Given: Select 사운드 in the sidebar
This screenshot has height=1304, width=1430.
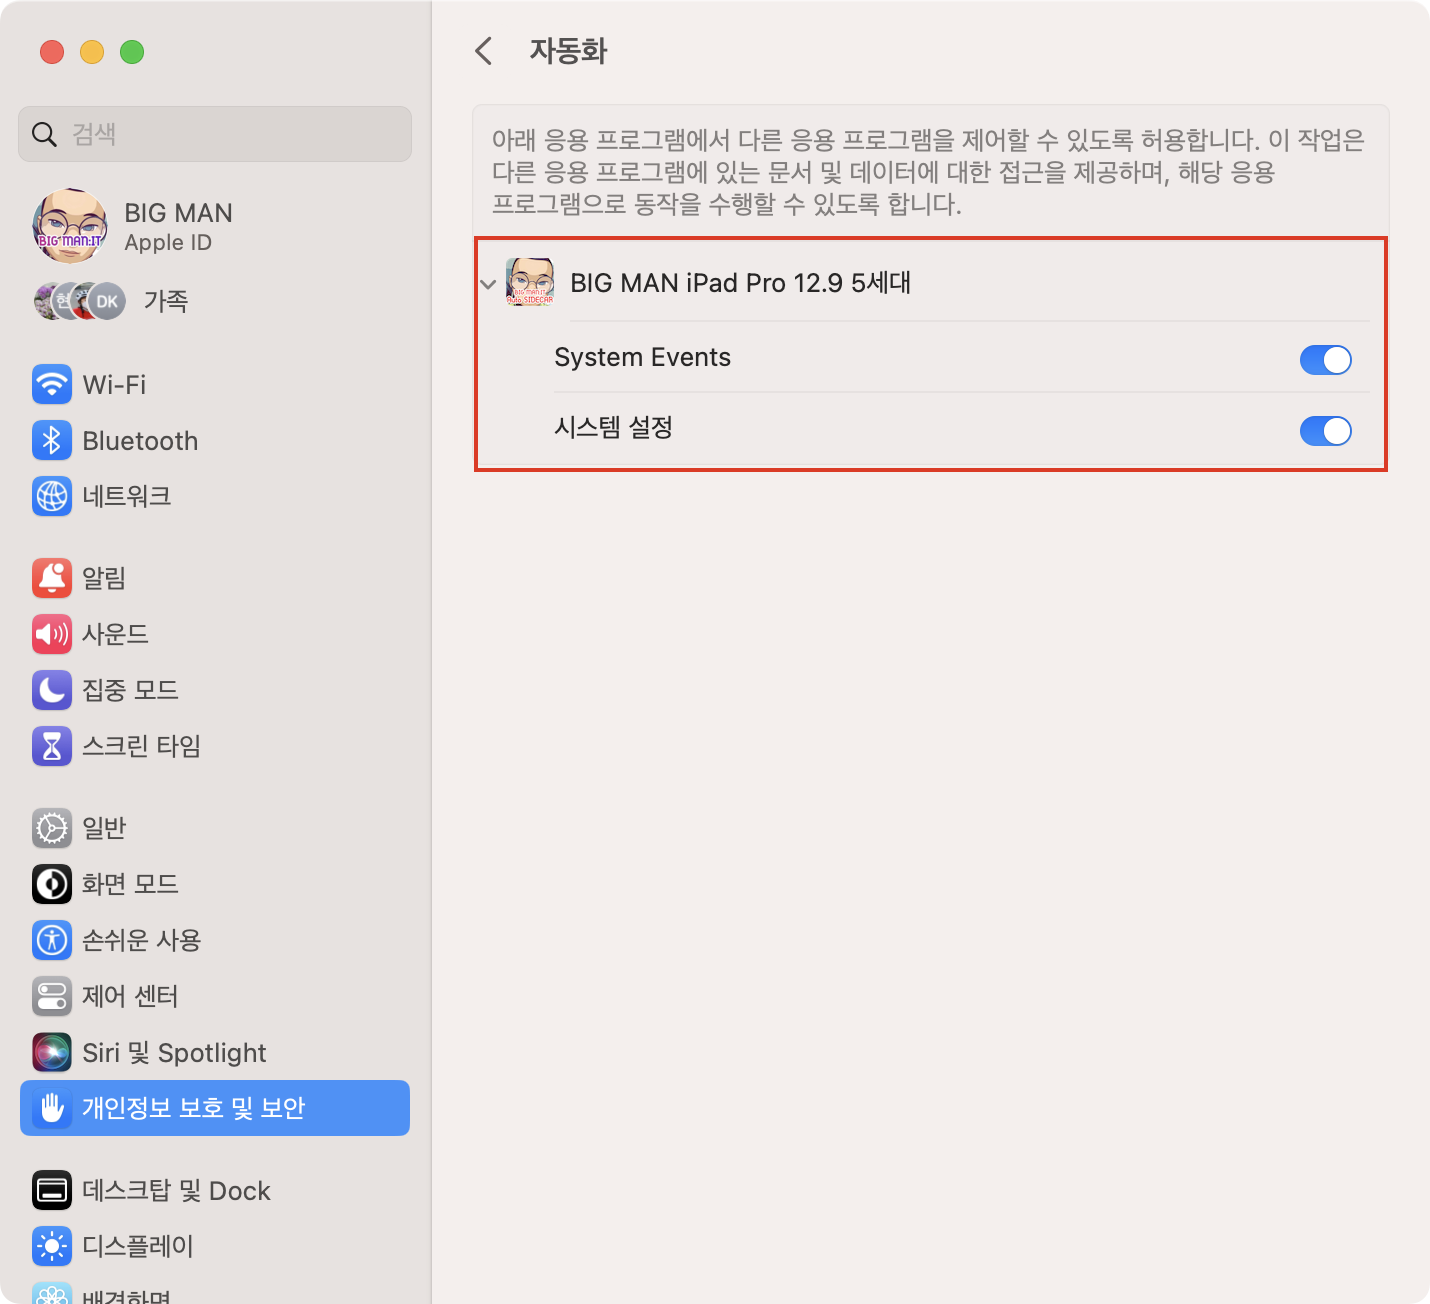Looking at the screenshot, I should click(215, 634).
